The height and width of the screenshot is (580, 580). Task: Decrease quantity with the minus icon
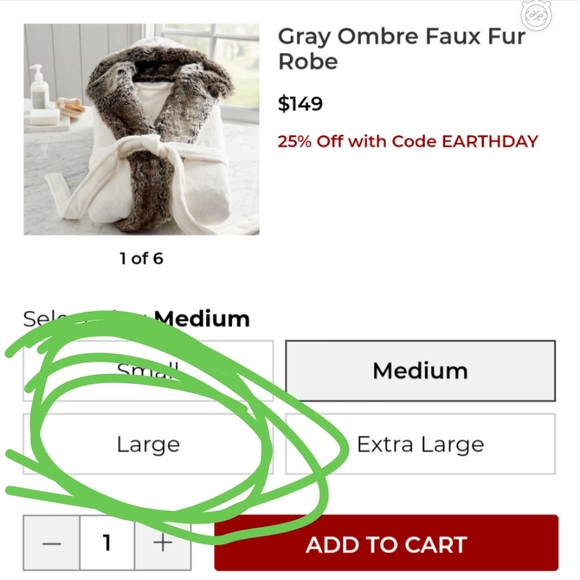click(51, 543)
